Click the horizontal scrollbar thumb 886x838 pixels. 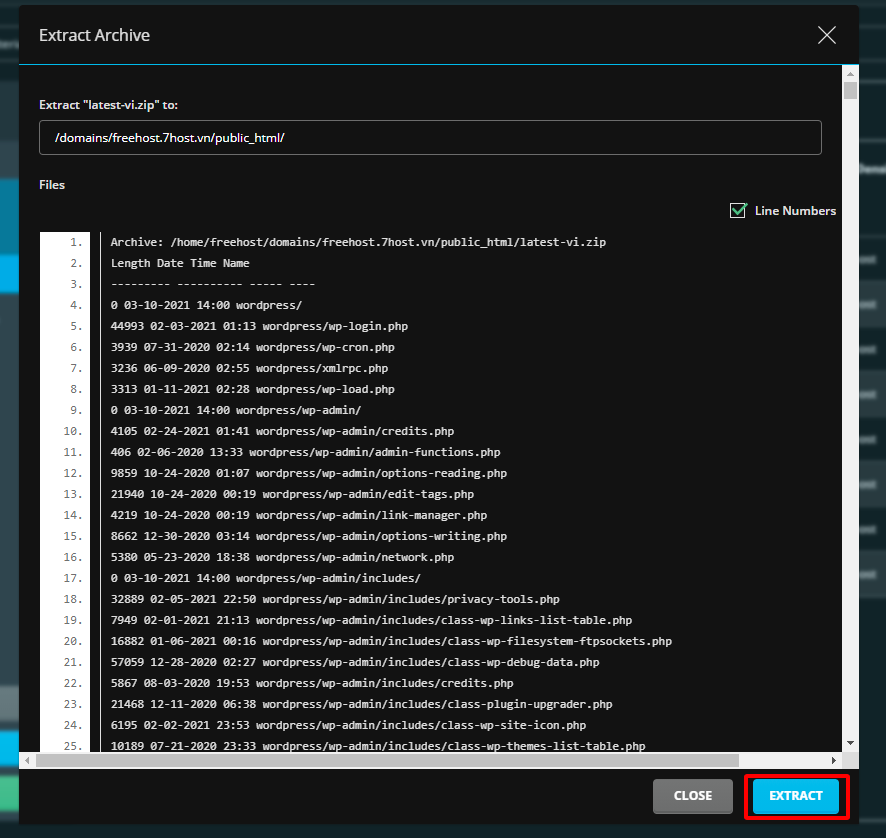click(388, 761)
